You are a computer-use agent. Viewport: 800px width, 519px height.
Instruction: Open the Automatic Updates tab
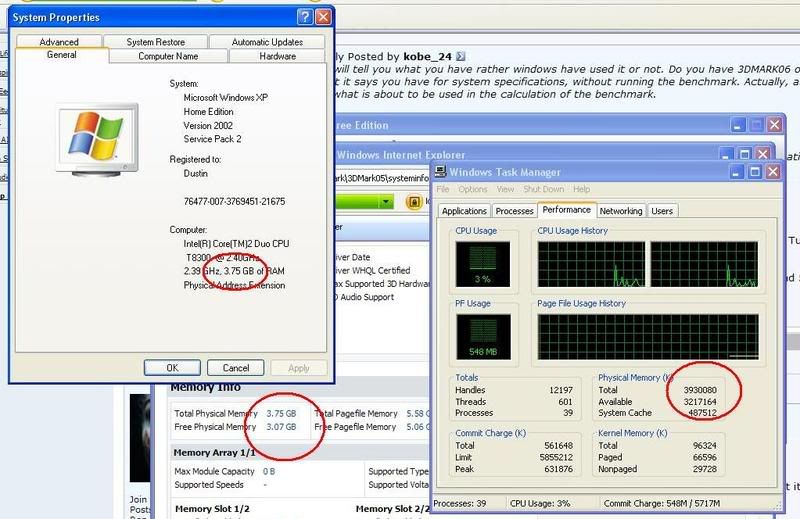pyautogui.click(x=267, y=42)
